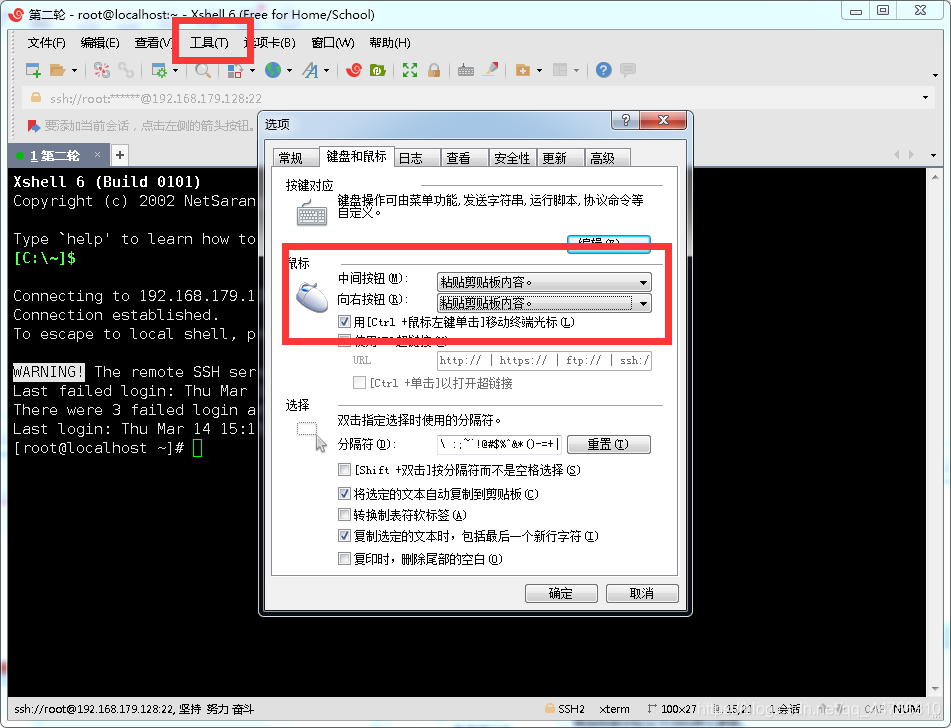The image size is (951, 728).
Task: Open the 编辑(E) menu
Action: (x=99, y=43)
